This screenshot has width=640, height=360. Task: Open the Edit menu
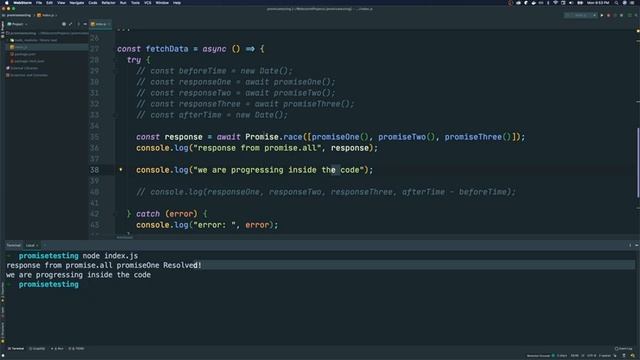(x=49, y=3)
